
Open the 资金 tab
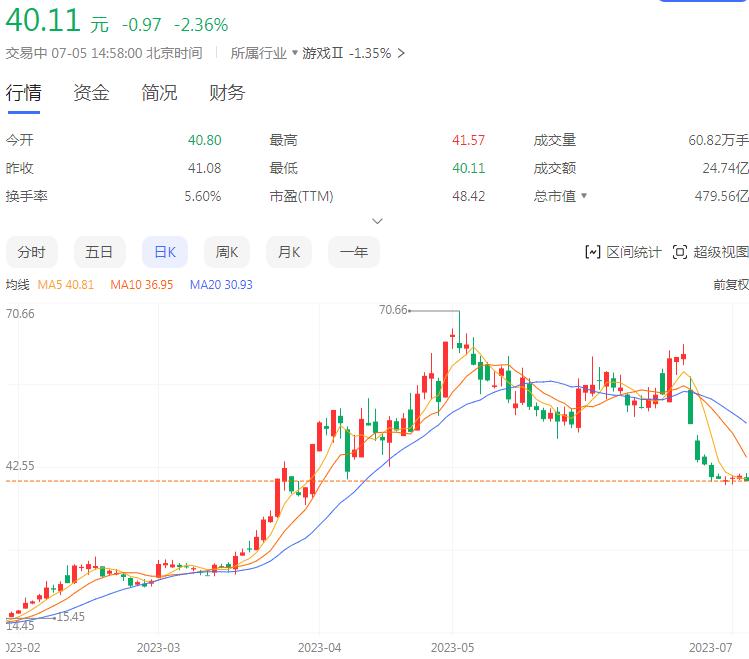(x=91, y=93)
